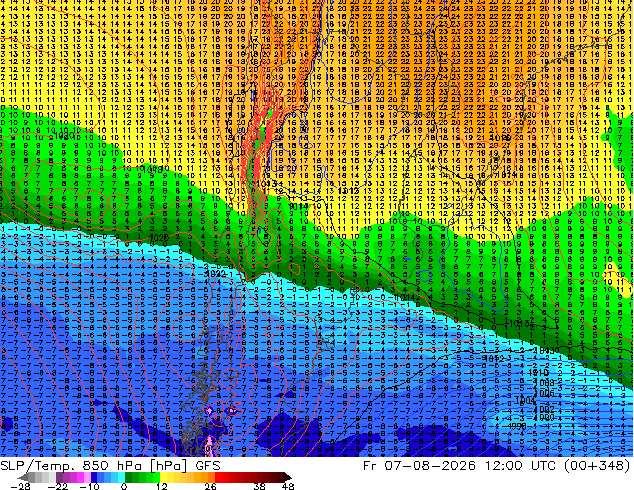Pick the bright red swatch right of the 26 mark
634x490 pixels.
(x=218, y=477)
